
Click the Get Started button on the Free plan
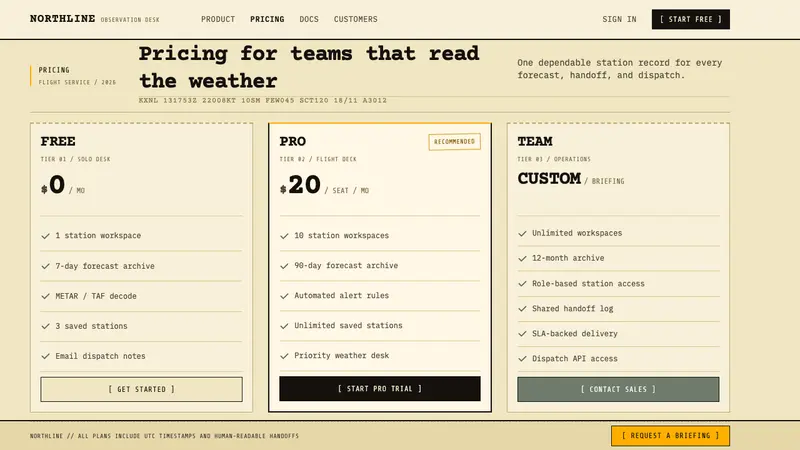pos(141,389)
